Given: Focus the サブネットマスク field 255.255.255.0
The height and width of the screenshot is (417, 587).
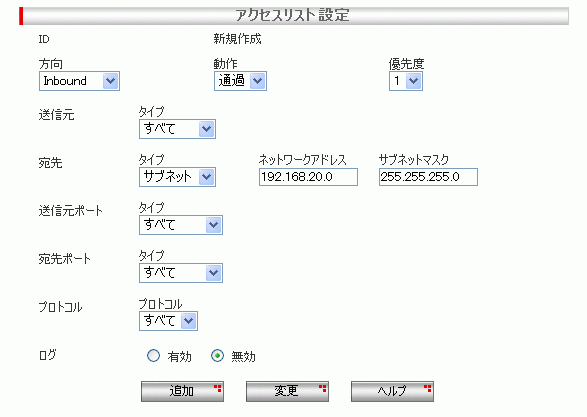Looking at the screenshot, I should (x=428, y=177).
